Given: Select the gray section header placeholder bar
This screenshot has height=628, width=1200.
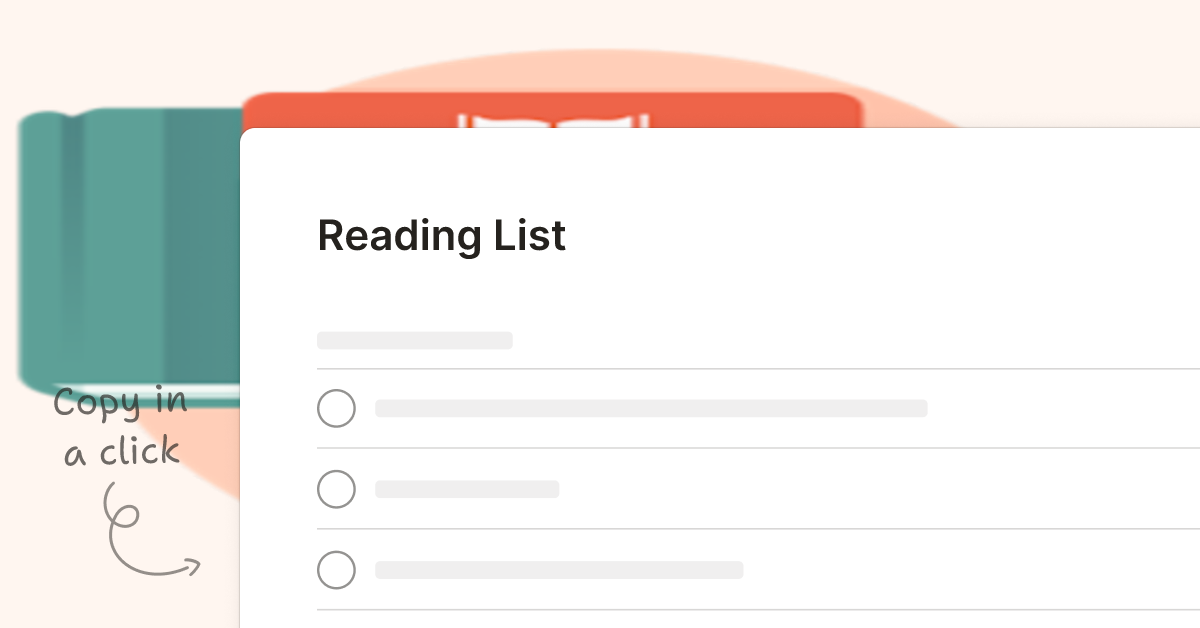Looking at the screenshot, I should tap(414, 340).
